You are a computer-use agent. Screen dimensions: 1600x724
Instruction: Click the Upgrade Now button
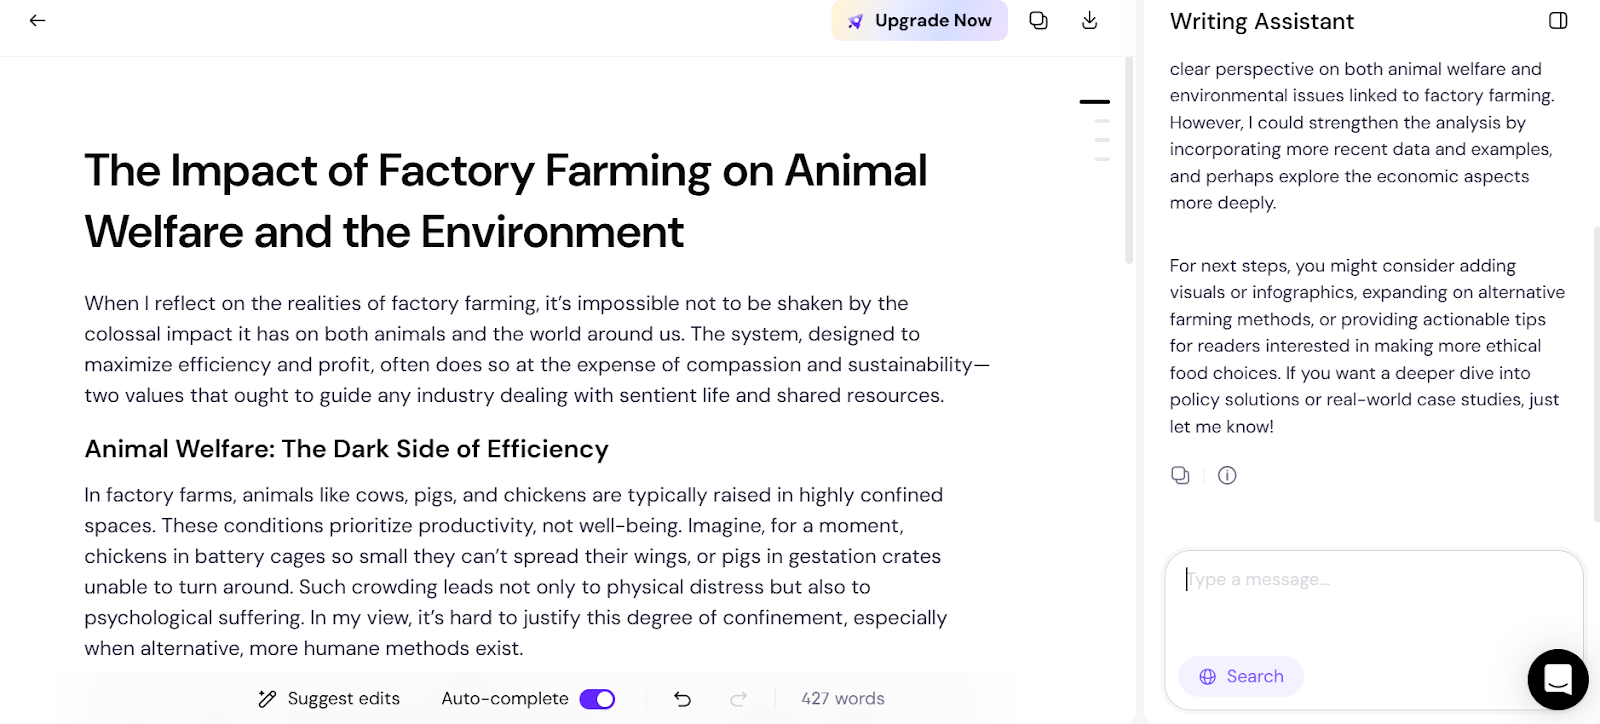tap(919, 21)
